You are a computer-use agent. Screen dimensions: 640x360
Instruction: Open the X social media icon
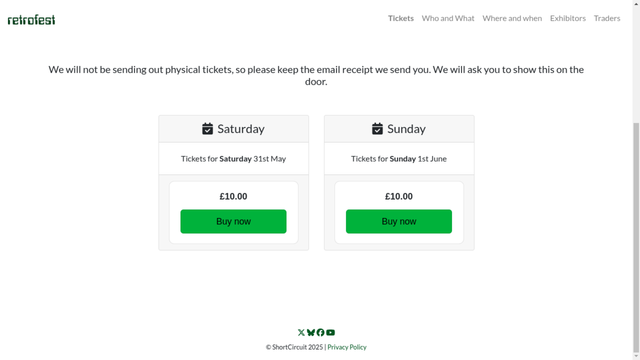coord(301,333)
